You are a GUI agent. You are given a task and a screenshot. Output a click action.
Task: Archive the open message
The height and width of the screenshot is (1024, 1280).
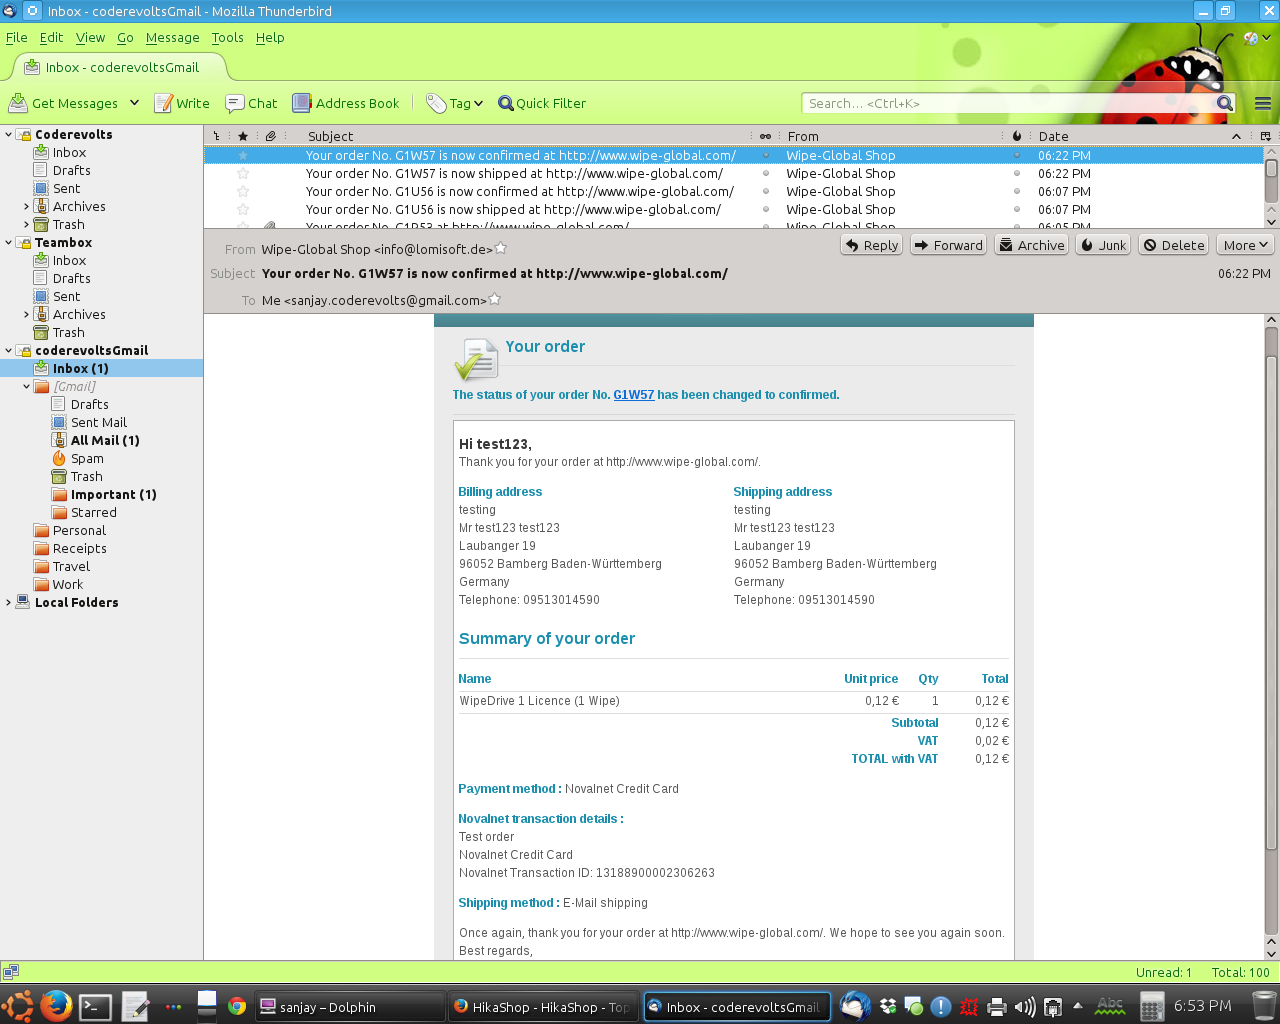coord(1031,245)
